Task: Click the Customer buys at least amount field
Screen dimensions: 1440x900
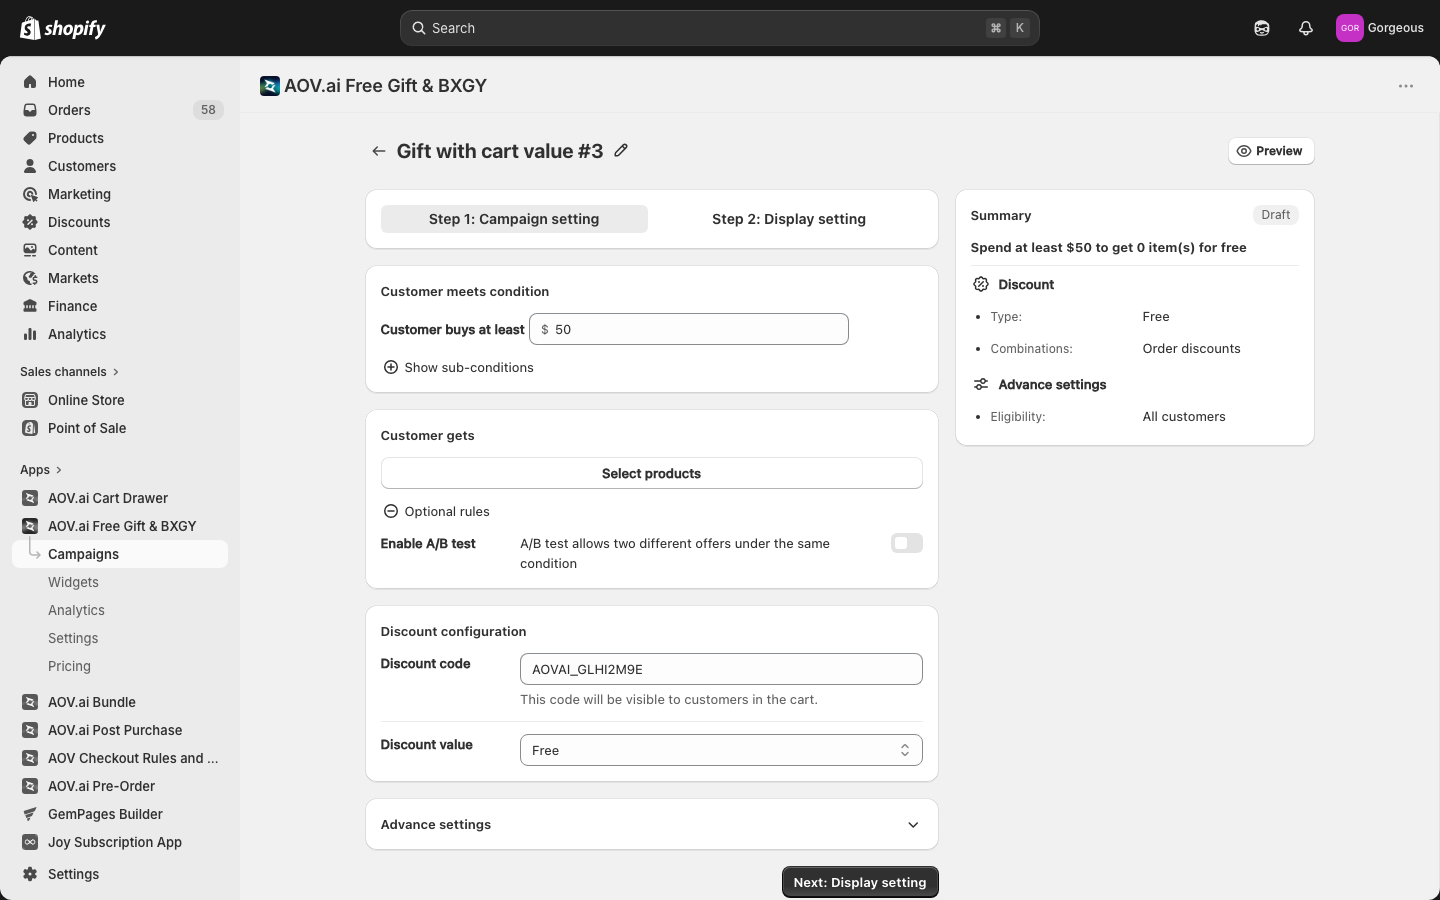Action: (689, 329)
